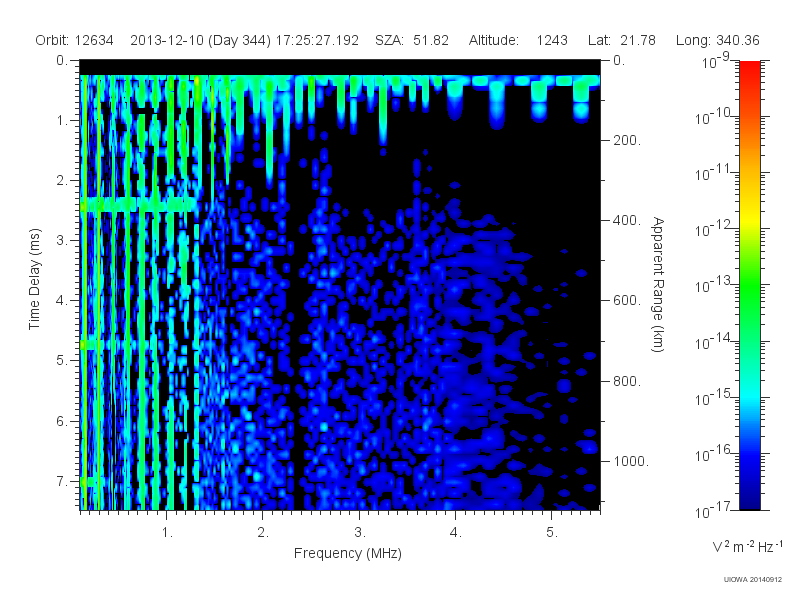Click the '3.' frequency axis tick label
Viewport: 800px width, 600px height.
[x=360, y=533]
